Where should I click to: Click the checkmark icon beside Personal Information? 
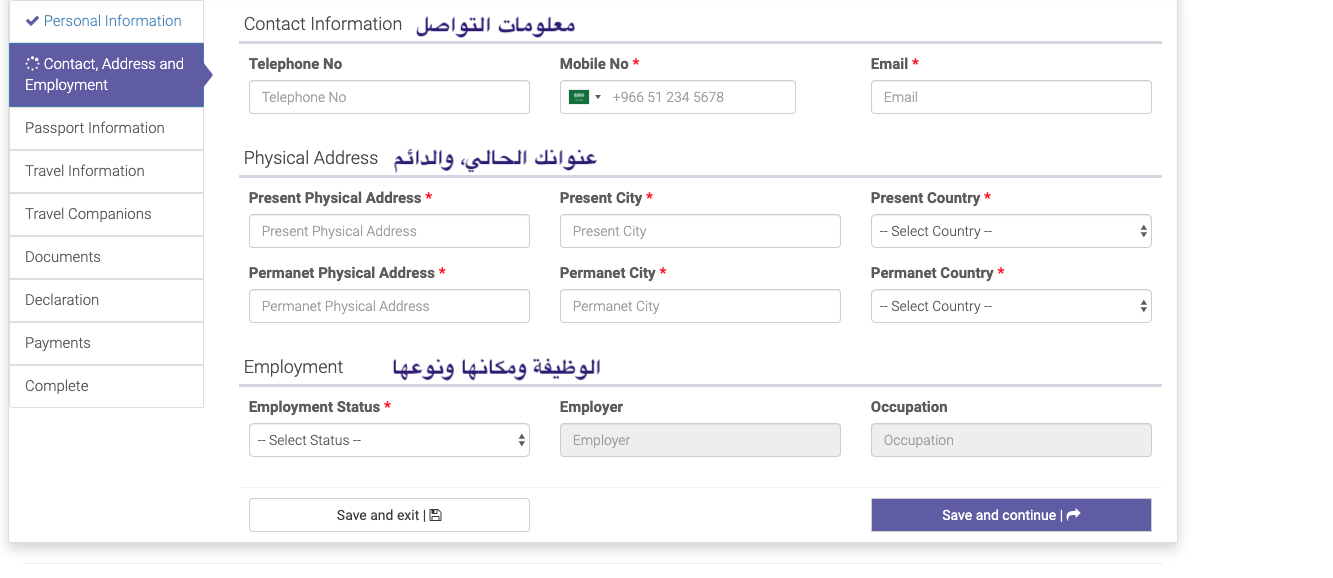click(x=32, y=21)
